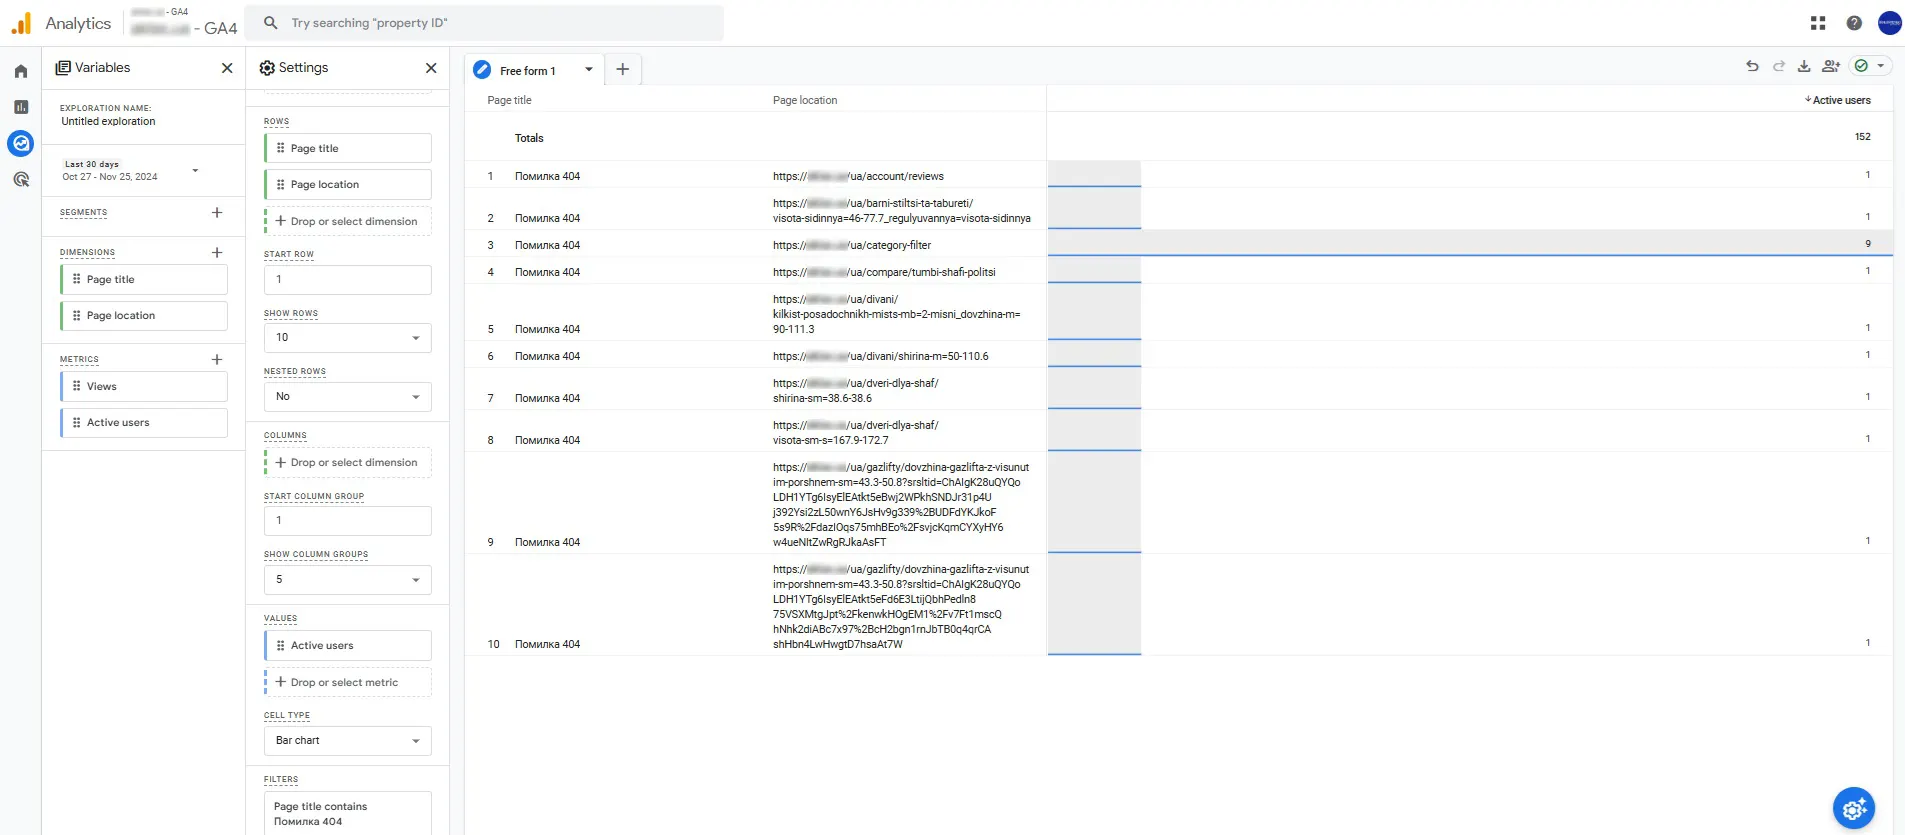Open the Page title contains filter
Viewport: 1905px width, 835px height.
coord(347,814)
